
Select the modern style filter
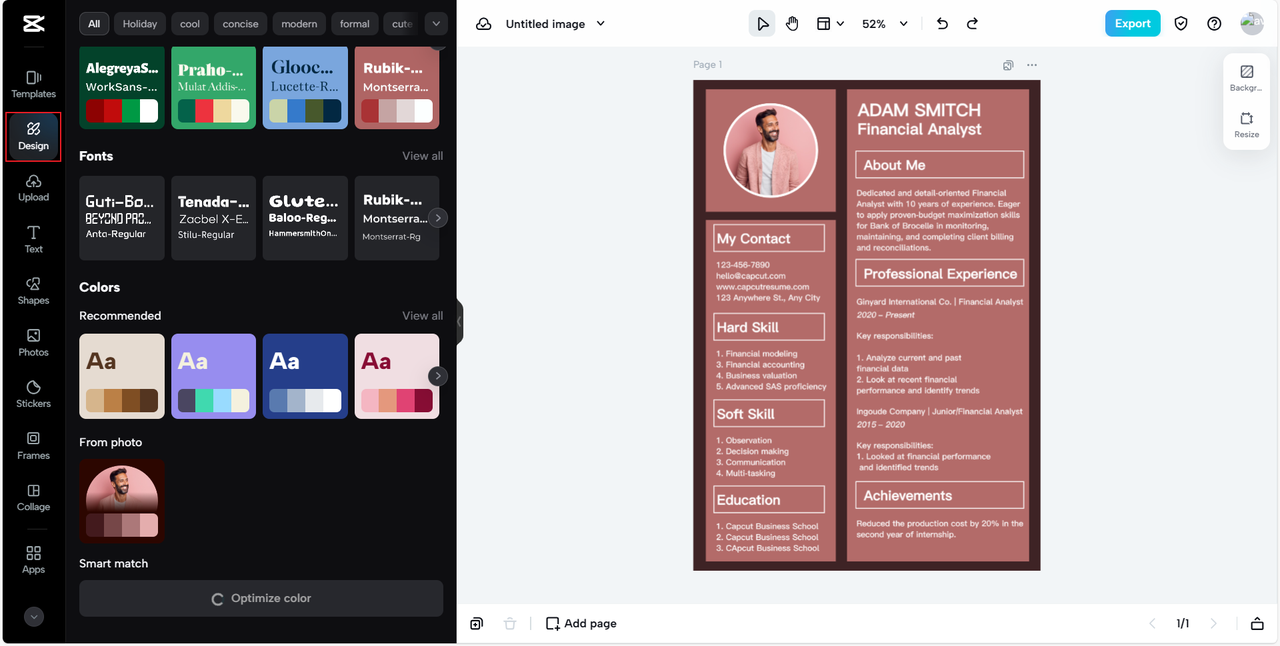pos(299,24)
